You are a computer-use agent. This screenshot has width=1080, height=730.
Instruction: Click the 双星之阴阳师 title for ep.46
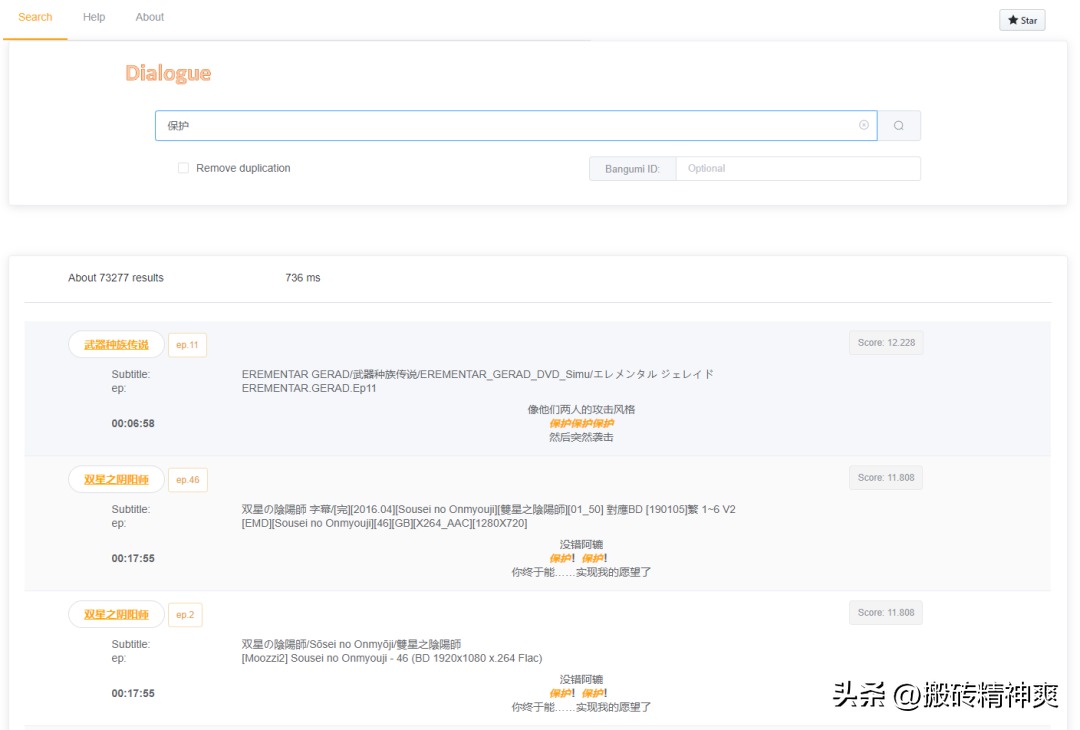pyautogui.click(x=116, y=479)
